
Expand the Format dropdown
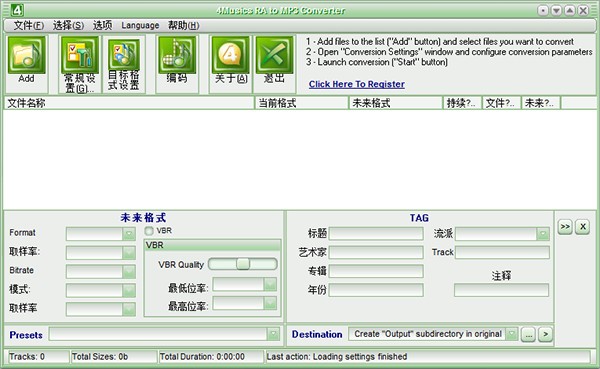(x=129, y=233)
